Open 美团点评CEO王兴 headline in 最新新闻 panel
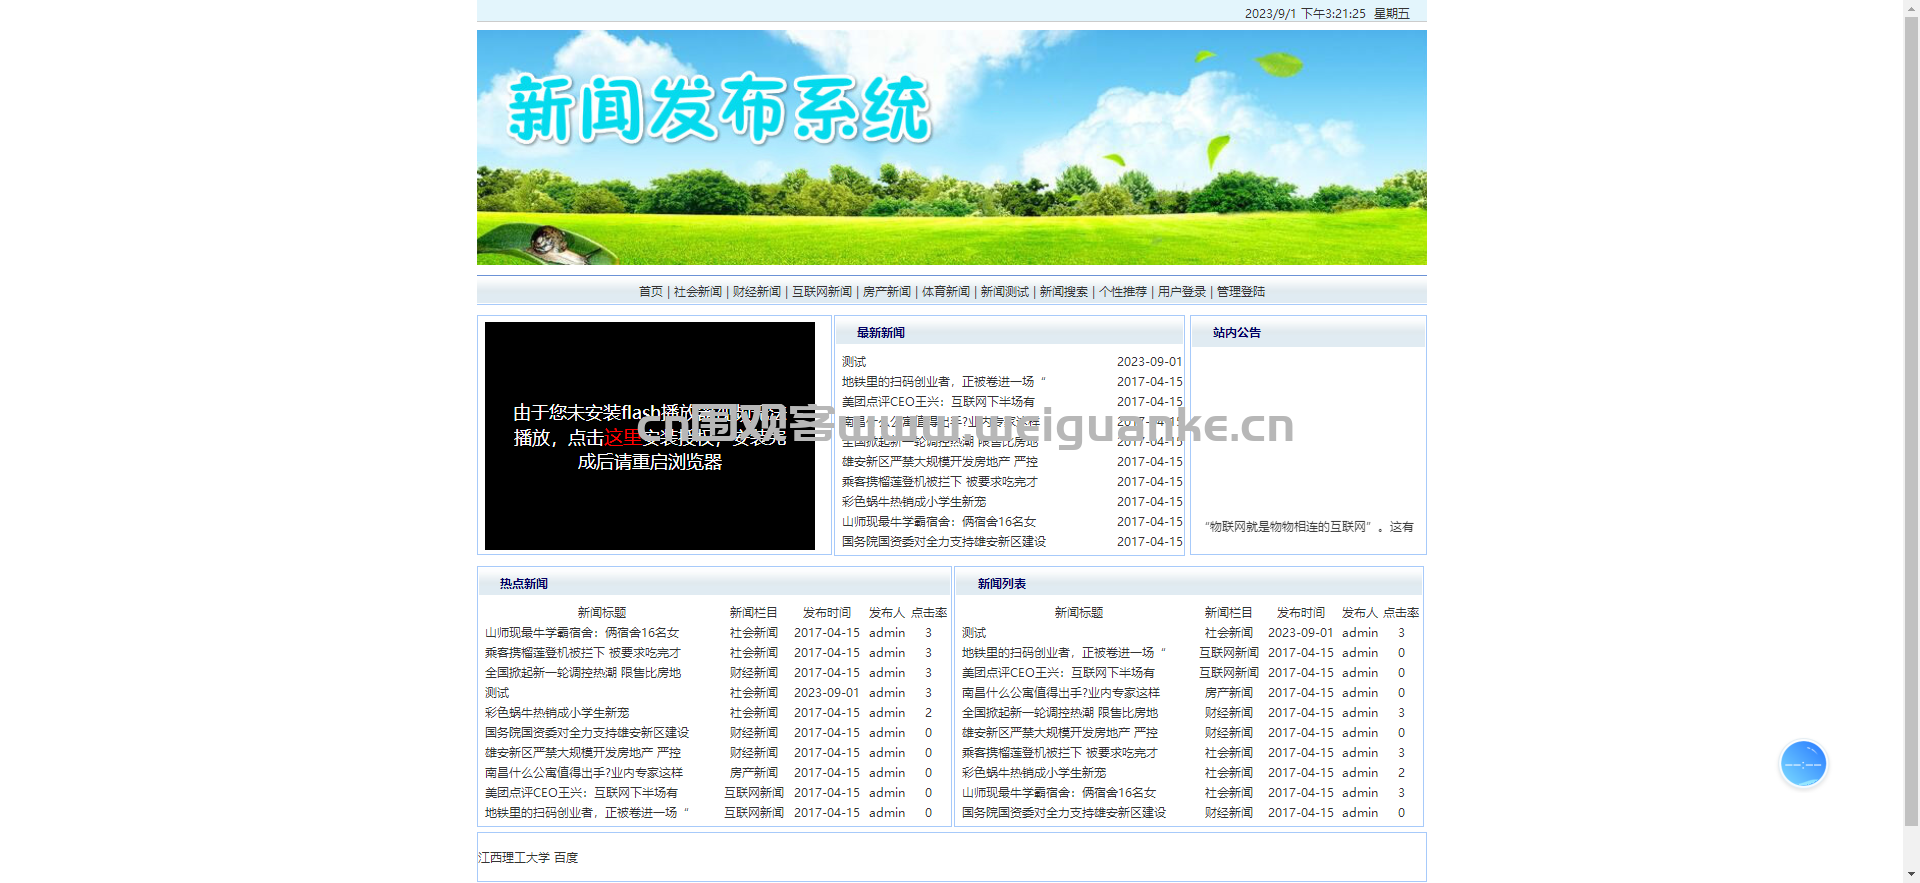 pos(938,402)
